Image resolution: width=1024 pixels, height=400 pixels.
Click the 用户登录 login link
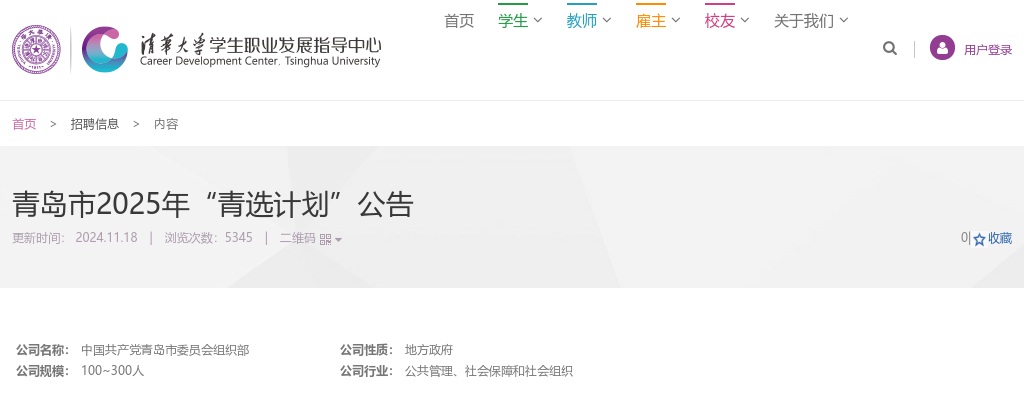click(x=988, y=49)
